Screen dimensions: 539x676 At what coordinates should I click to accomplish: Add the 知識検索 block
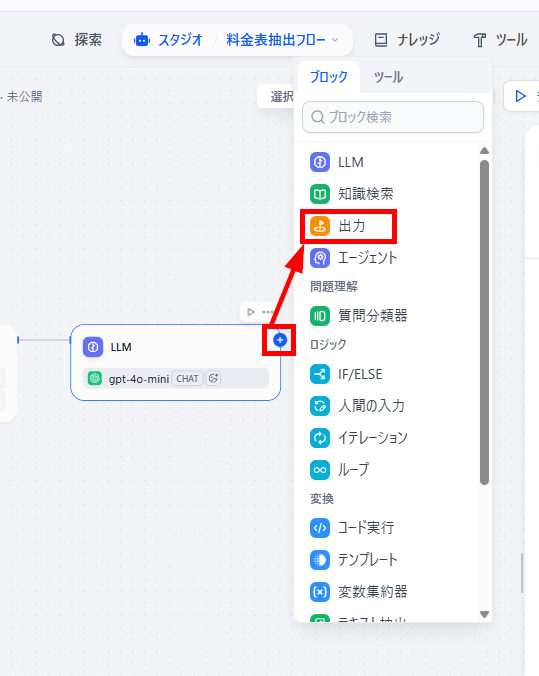pos(390,194)
